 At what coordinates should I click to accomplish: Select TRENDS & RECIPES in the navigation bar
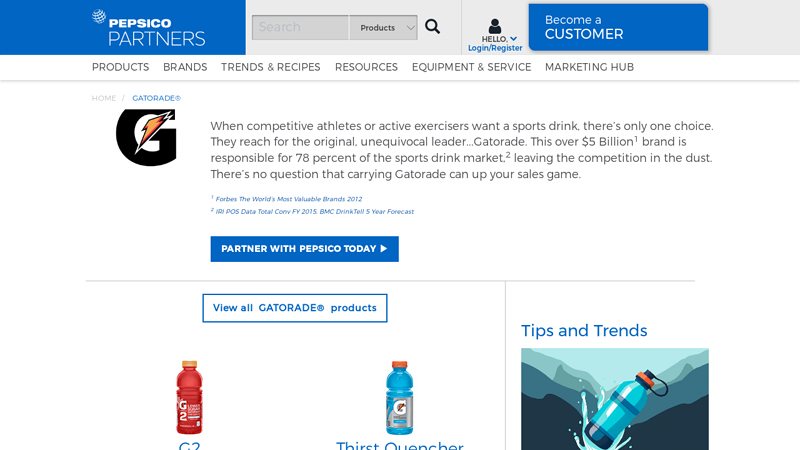point(270,67)
